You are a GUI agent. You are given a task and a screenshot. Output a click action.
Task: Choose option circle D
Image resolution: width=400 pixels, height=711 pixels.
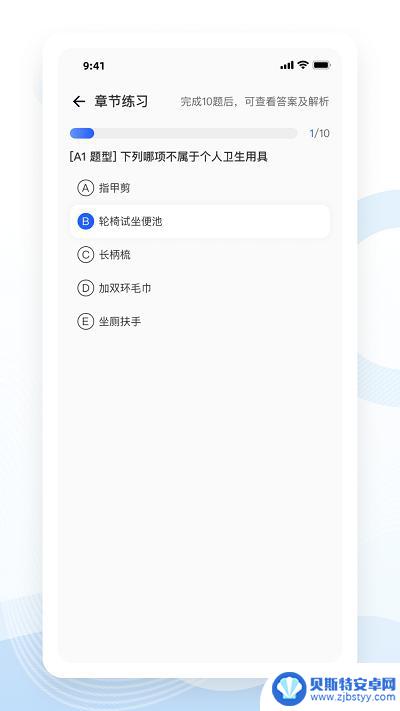[85, 288]
